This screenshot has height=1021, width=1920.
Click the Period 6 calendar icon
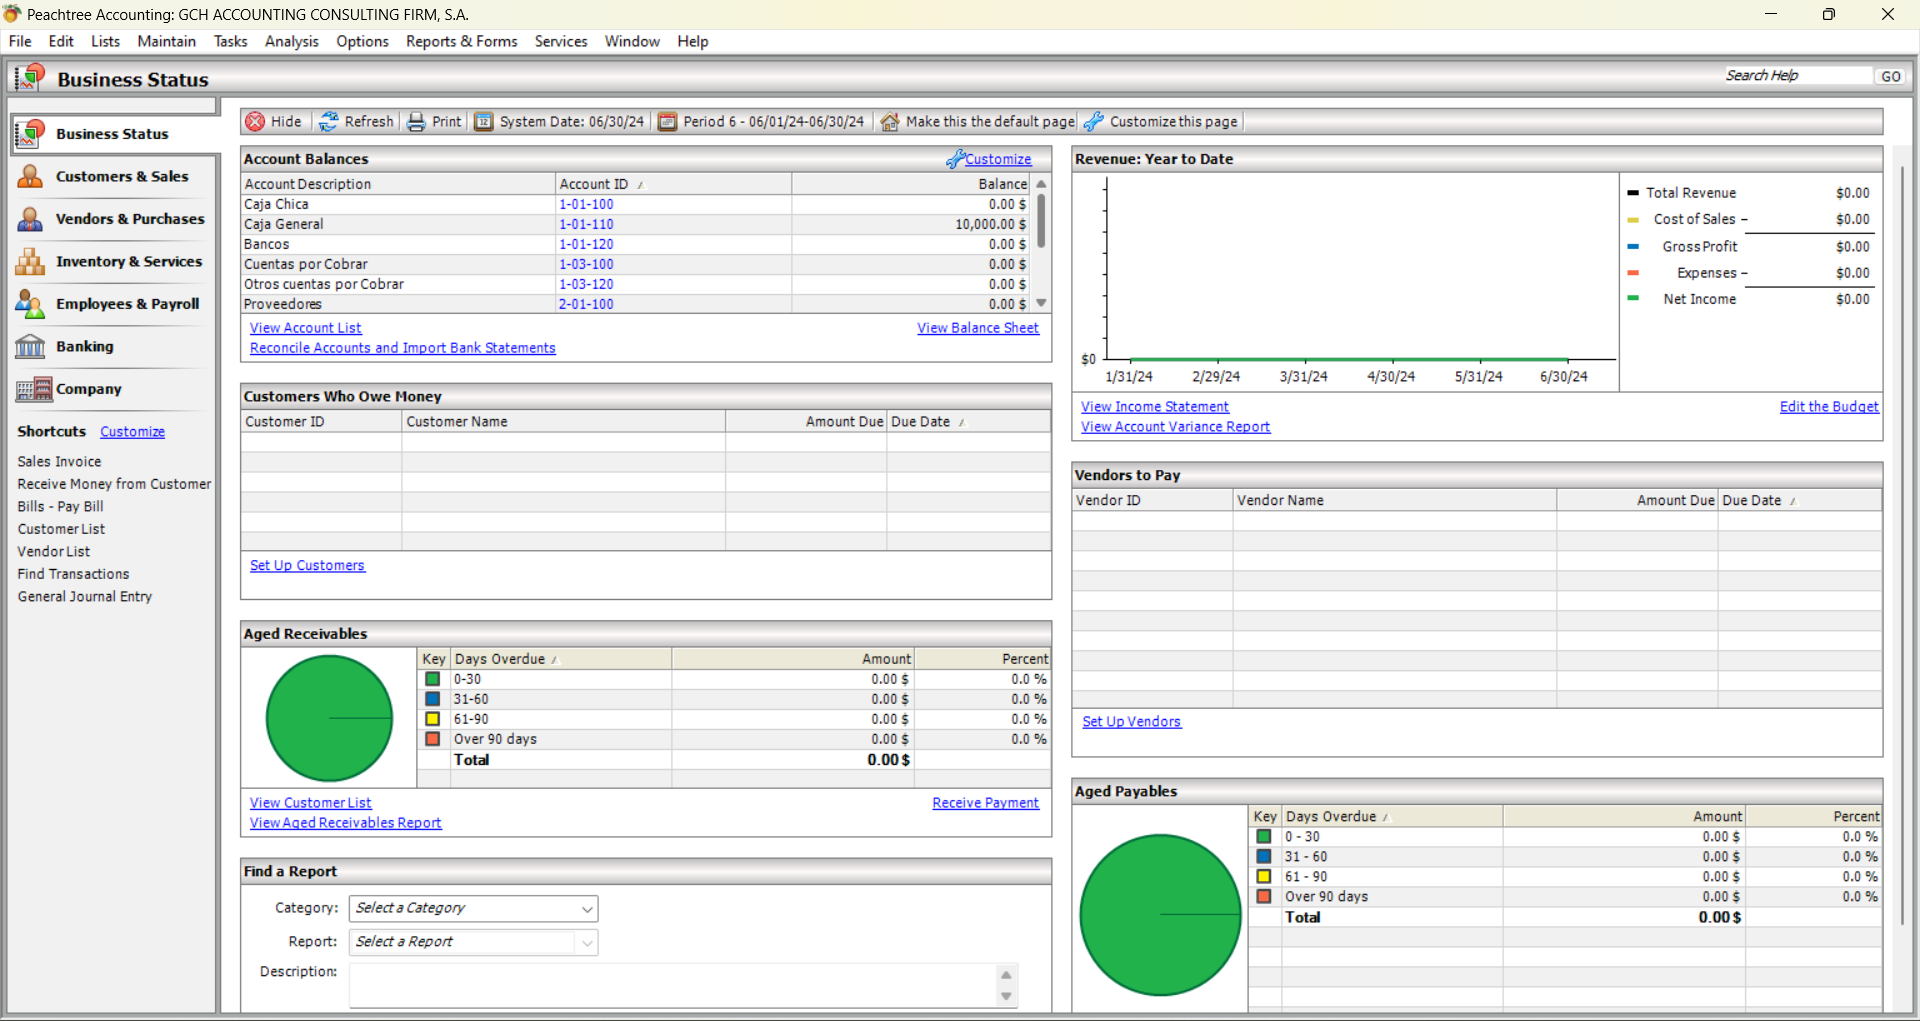(x=667, y=122)
